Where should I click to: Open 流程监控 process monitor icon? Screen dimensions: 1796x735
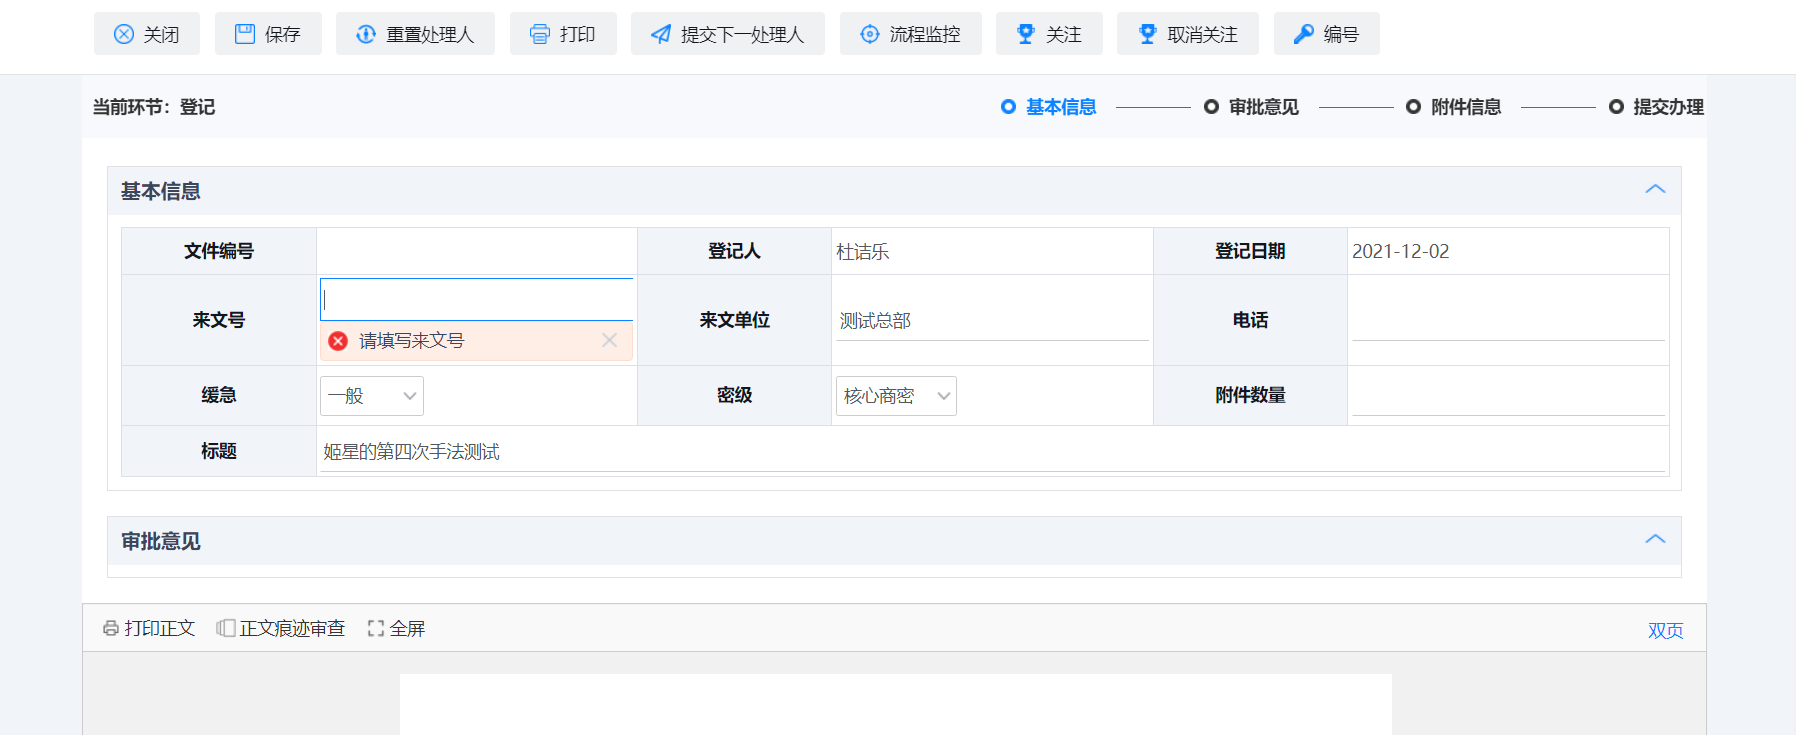tap(870, 34)
